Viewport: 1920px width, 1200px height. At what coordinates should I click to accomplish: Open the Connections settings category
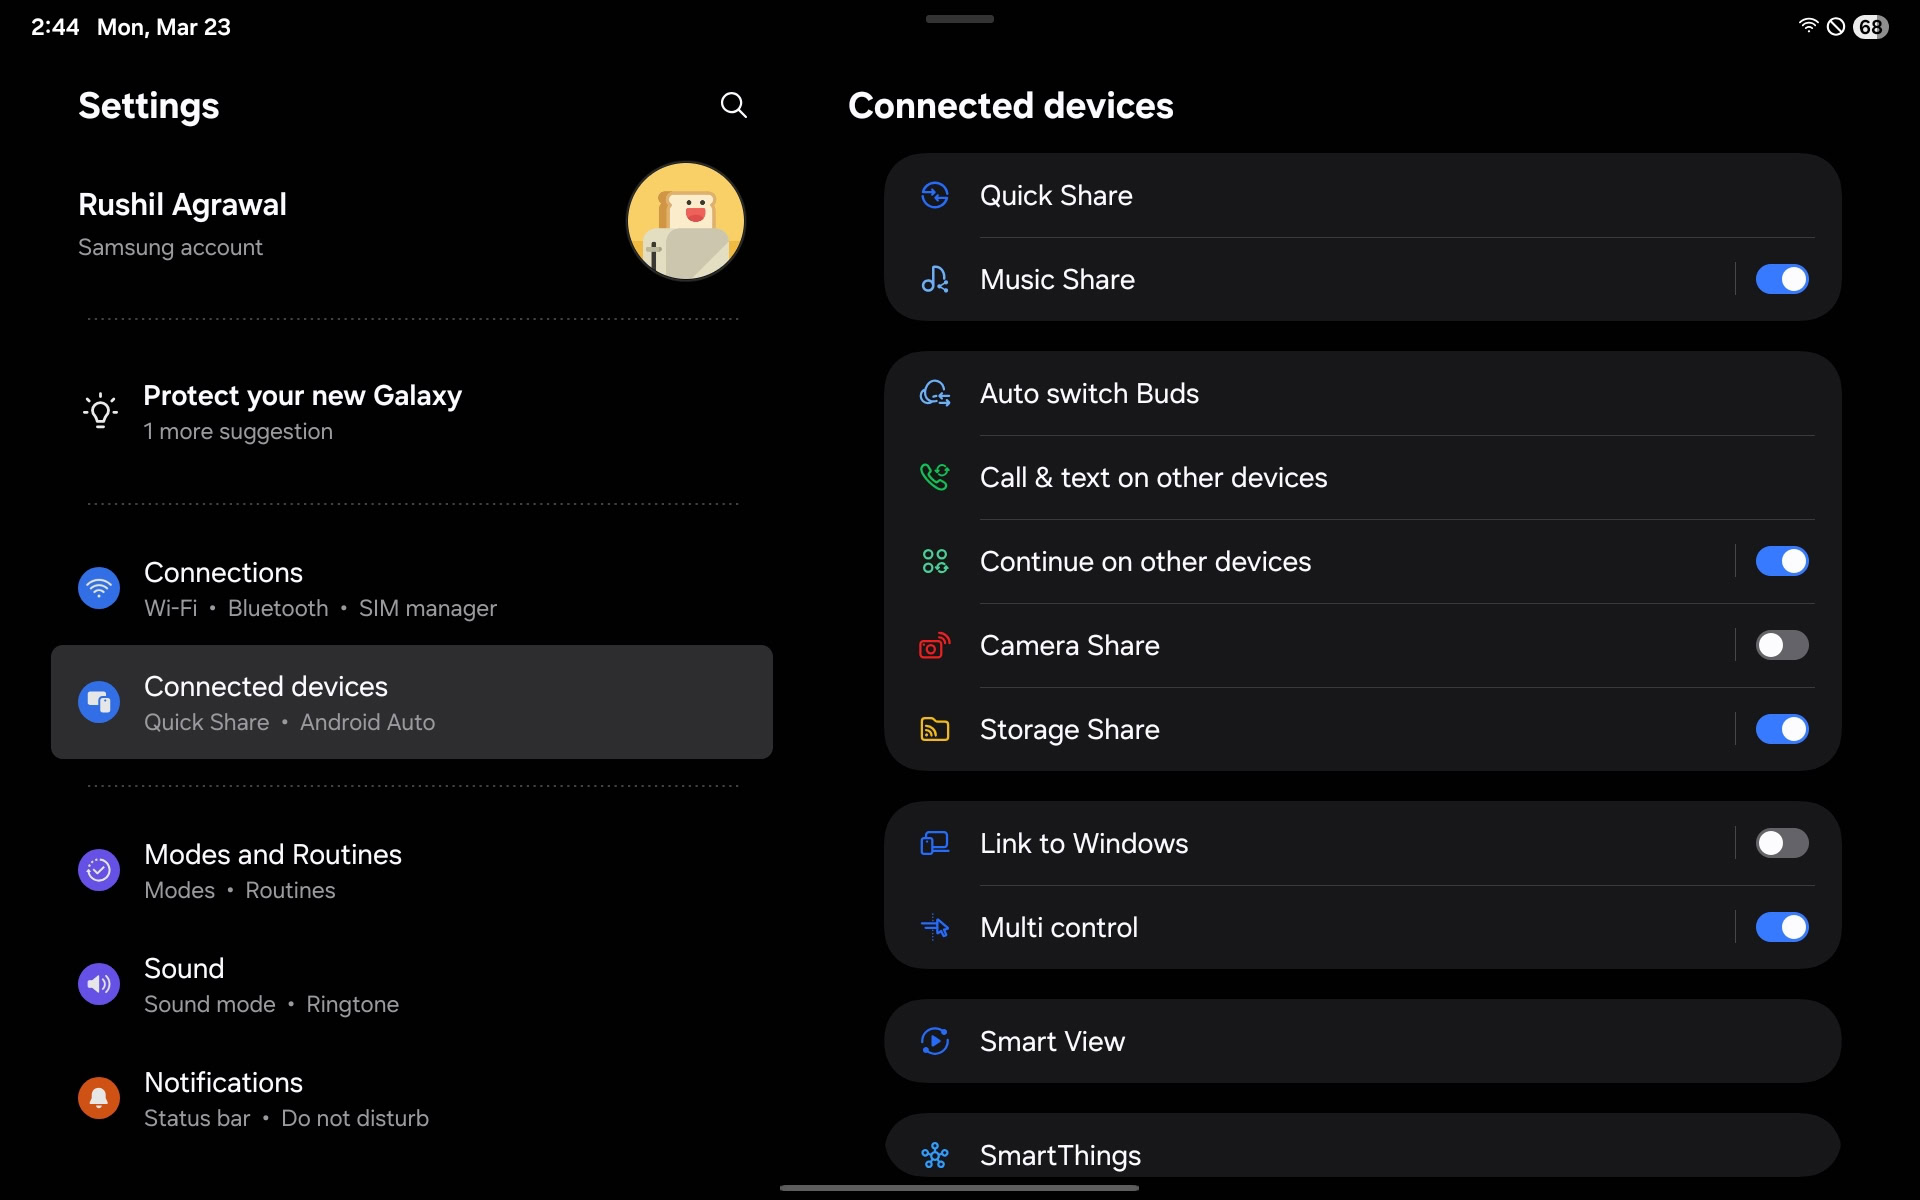(x=412, y=589)
